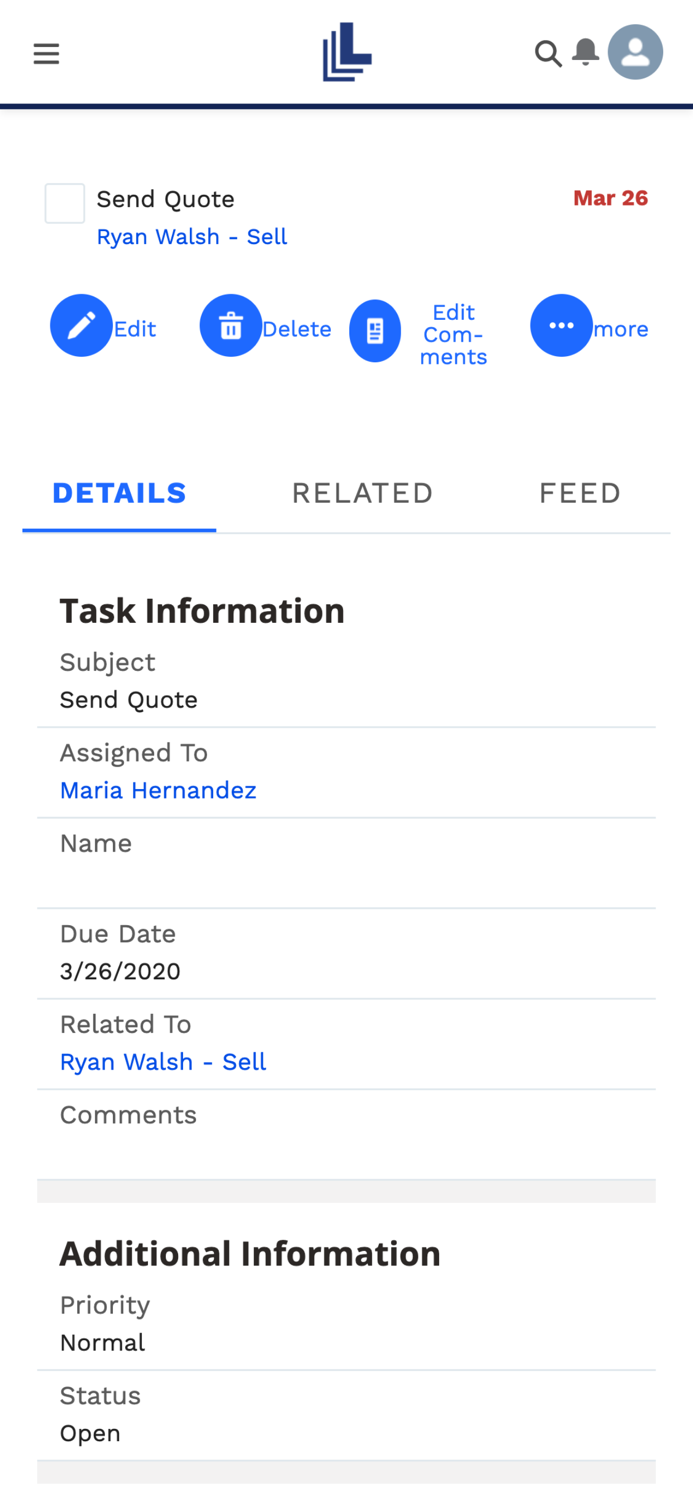Expand more actions with the ellipsis button
This screenshot has width=693, height=1500.
(561, 326)
